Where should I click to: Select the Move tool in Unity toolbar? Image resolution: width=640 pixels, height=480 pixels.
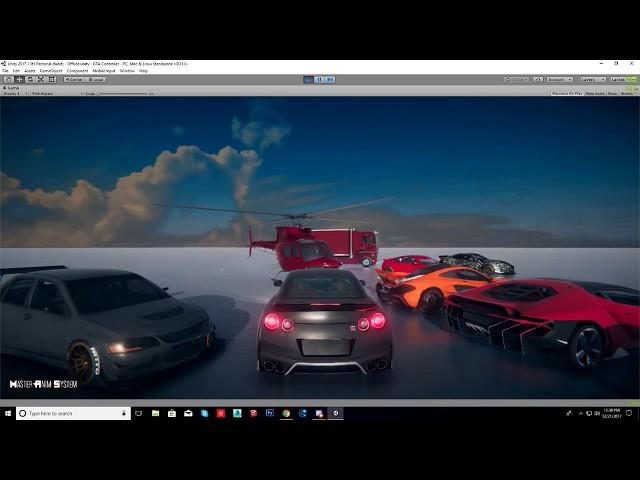click(19, 80)
